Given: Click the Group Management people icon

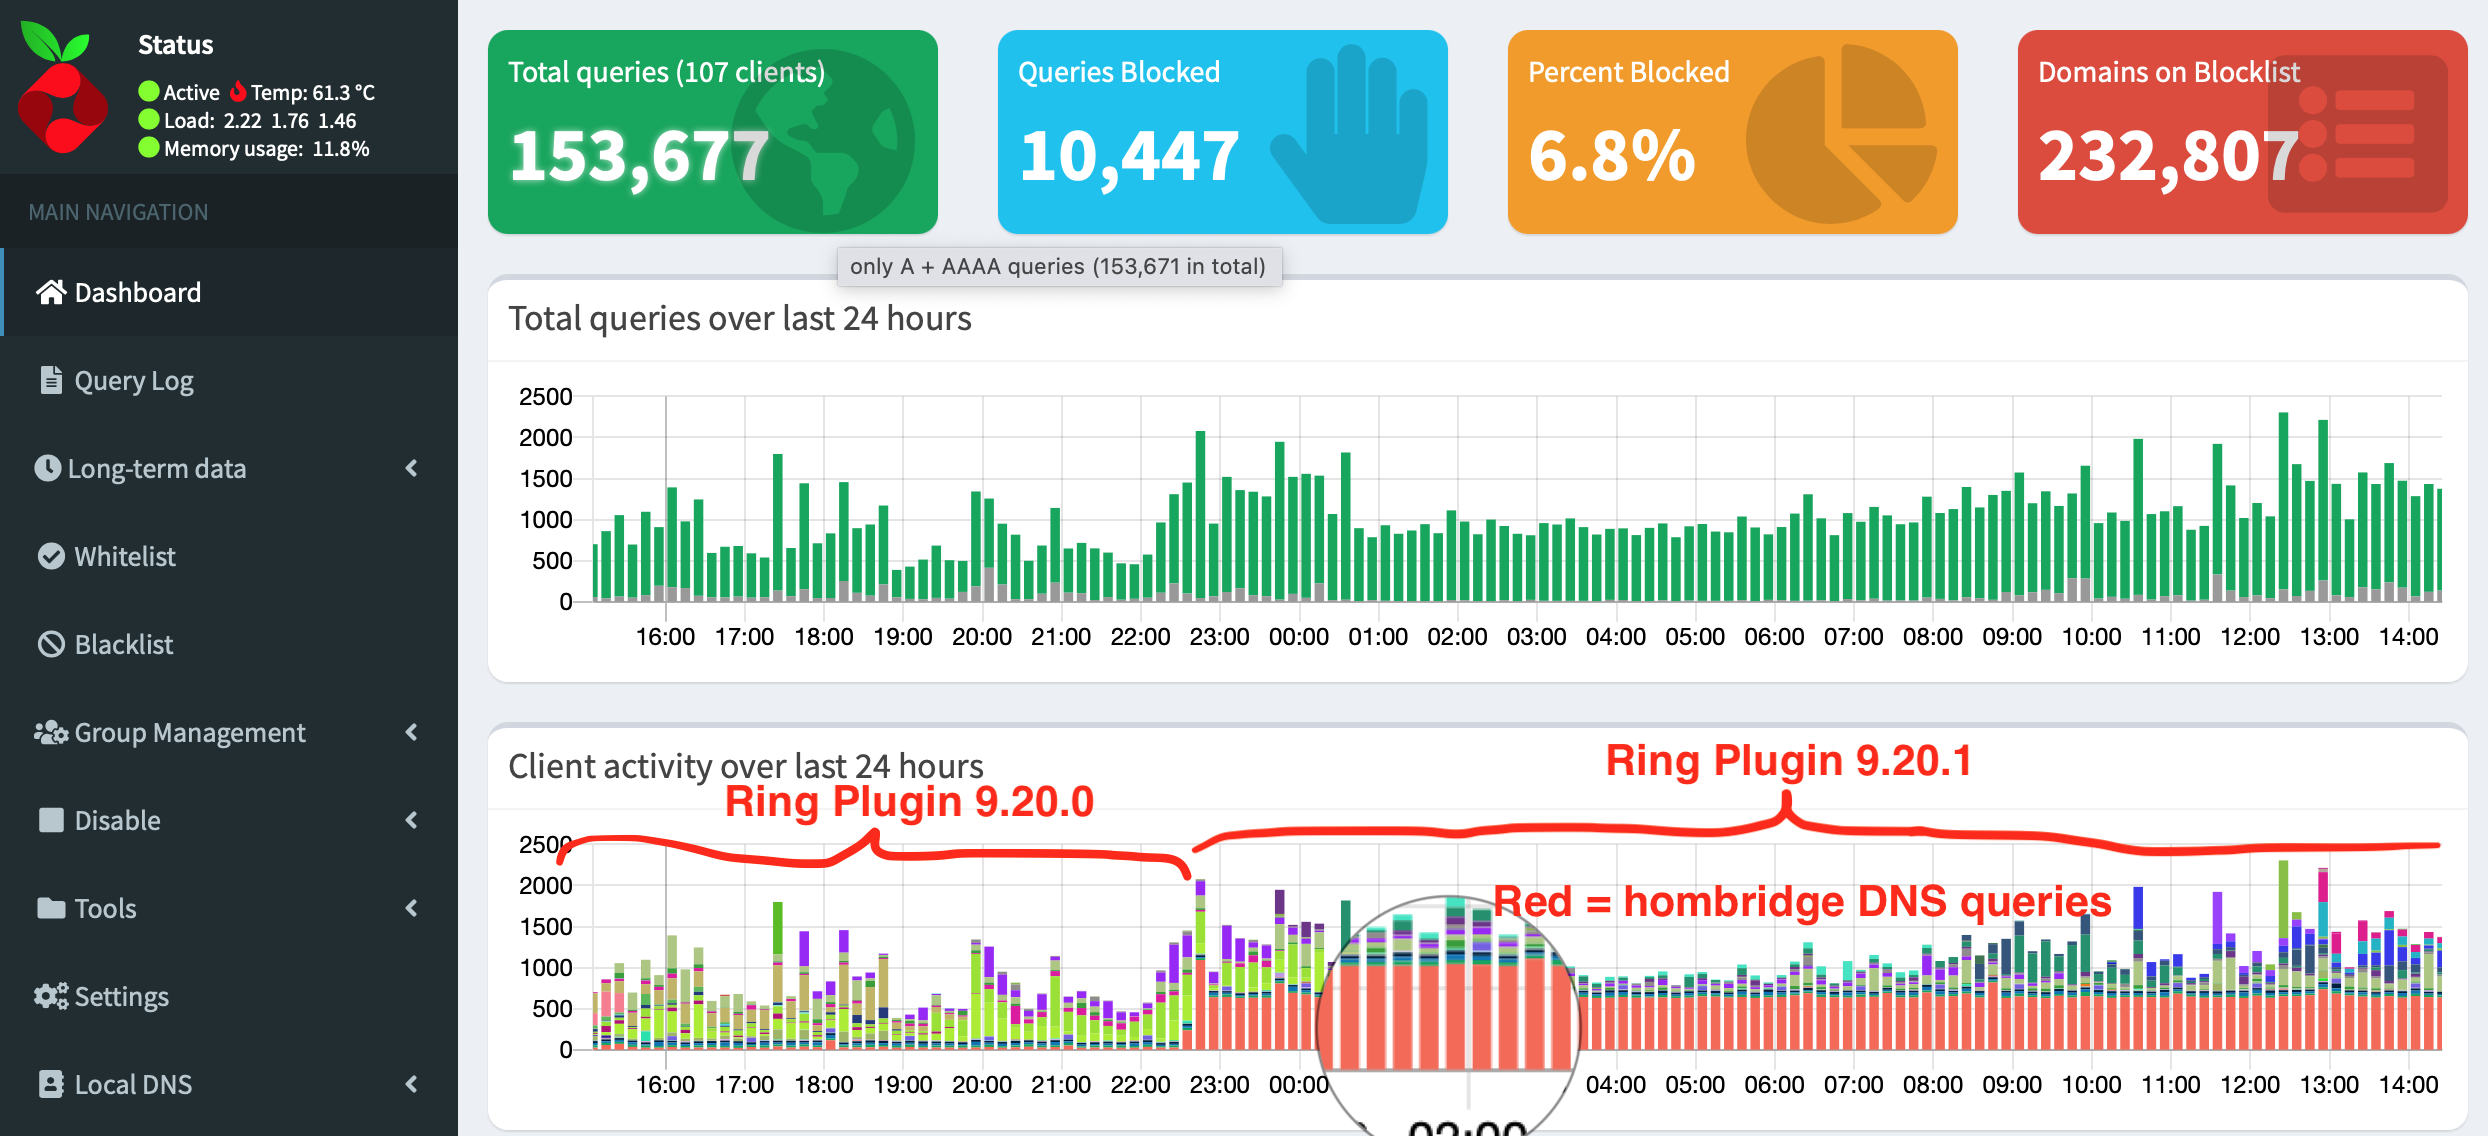Looking at the screenshot, I should pos(51,732).
